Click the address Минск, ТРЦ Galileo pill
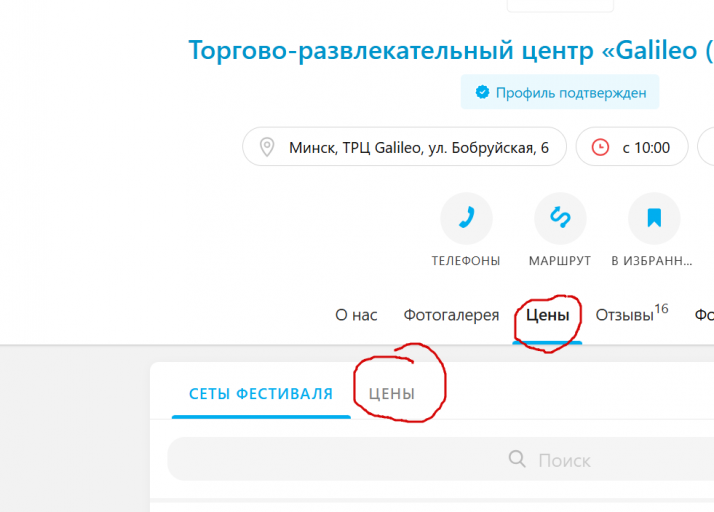Screen dimensions: 714x512 (404, 147)
